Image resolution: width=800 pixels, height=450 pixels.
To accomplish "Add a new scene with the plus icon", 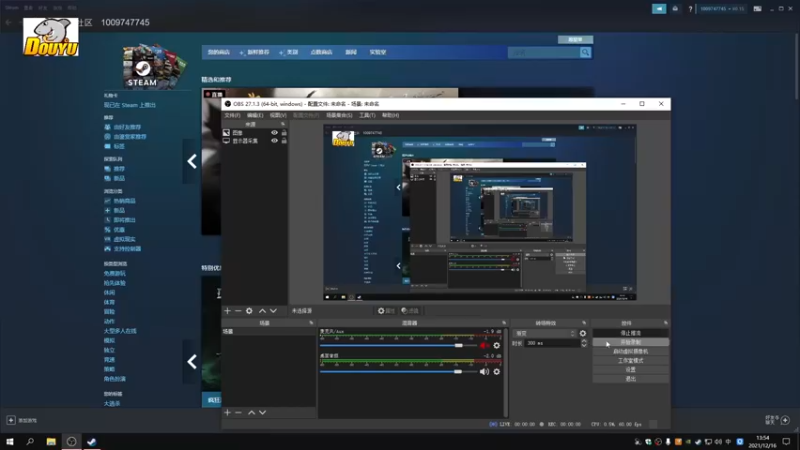I will click(228, 412).
